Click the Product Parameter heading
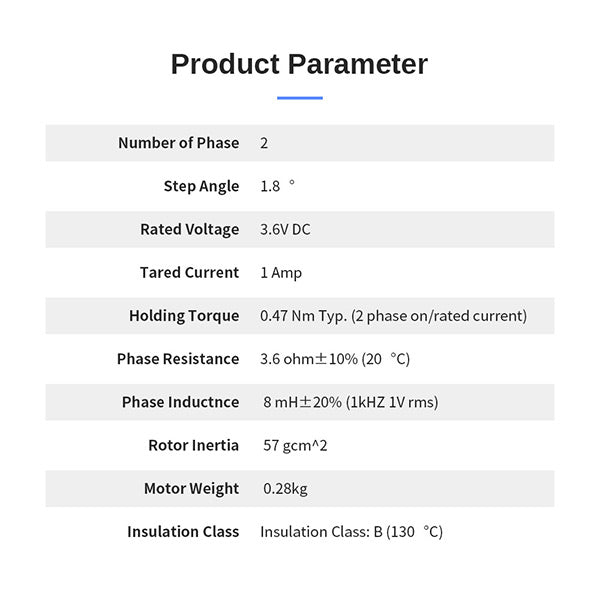This screenshot has width=600, height=600. [299, 64]
